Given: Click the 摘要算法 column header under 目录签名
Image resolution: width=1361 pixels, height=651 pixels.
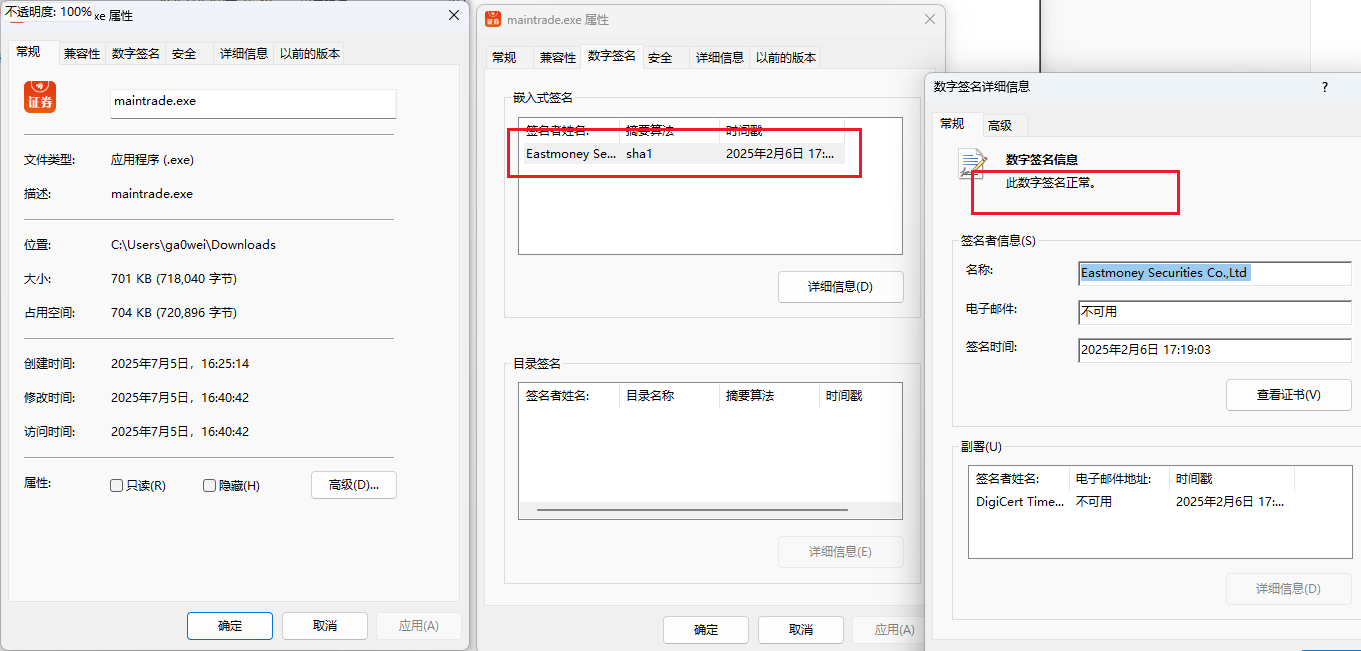Looking at the screenshot, I should [x=769, y=396].
